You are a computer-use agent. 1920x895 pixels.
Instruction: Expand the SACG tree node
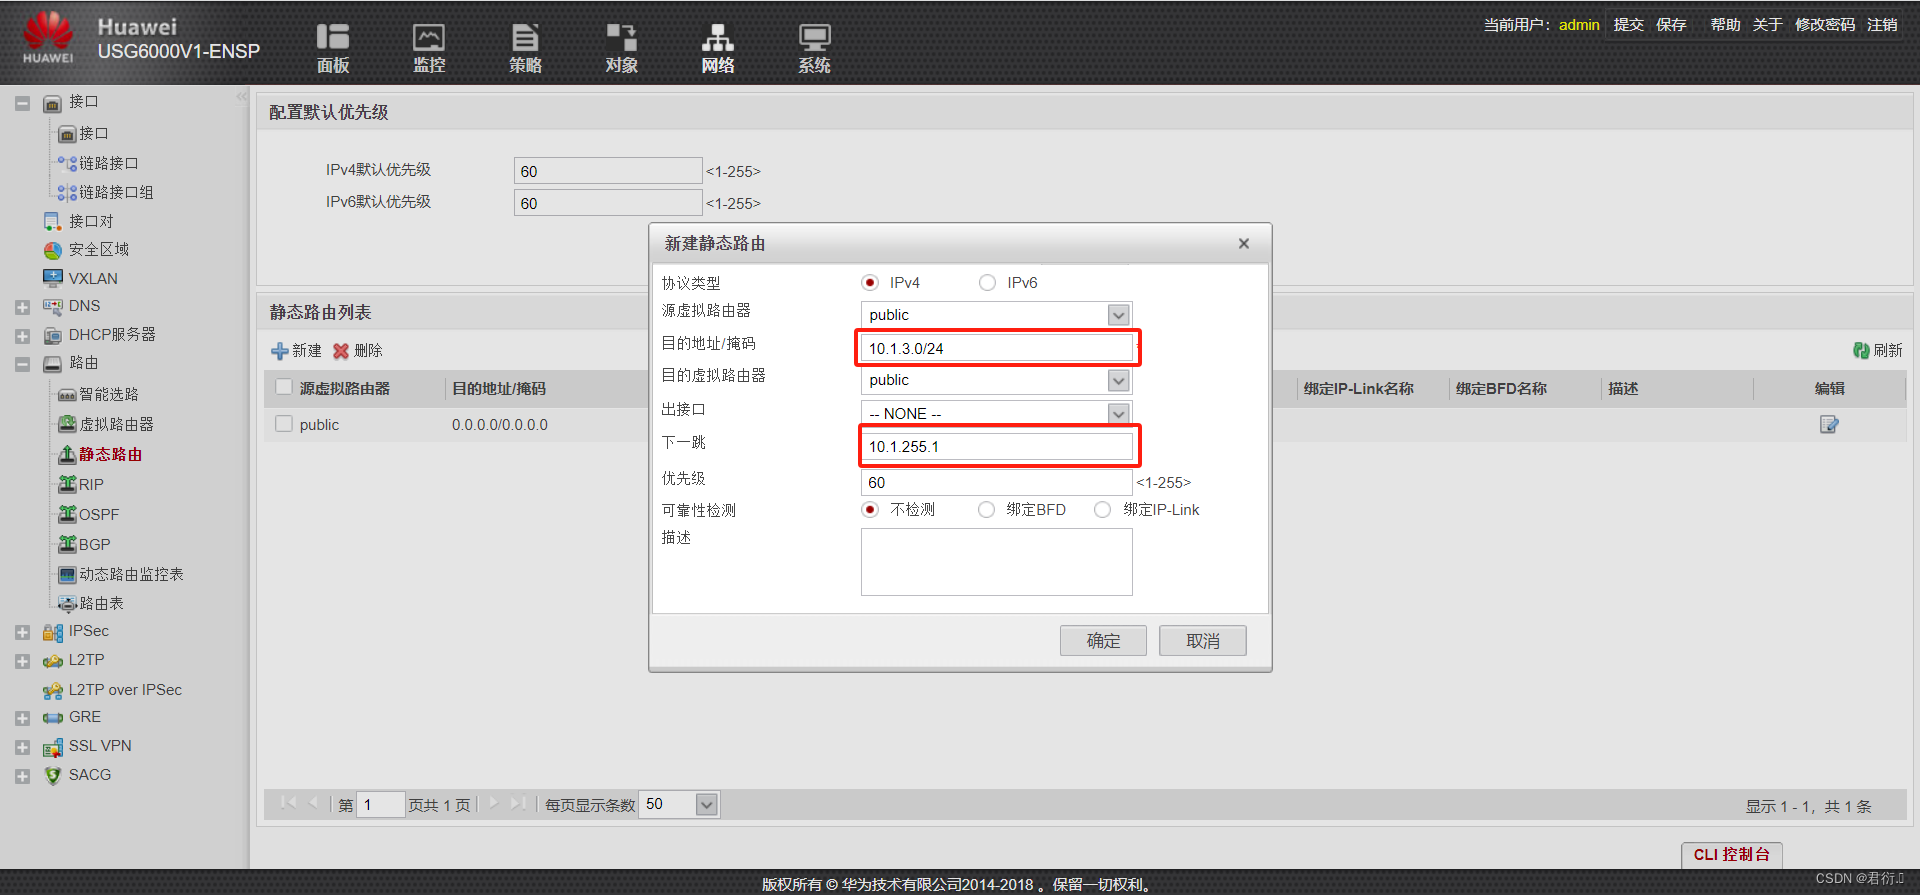(x=22, y=776)
